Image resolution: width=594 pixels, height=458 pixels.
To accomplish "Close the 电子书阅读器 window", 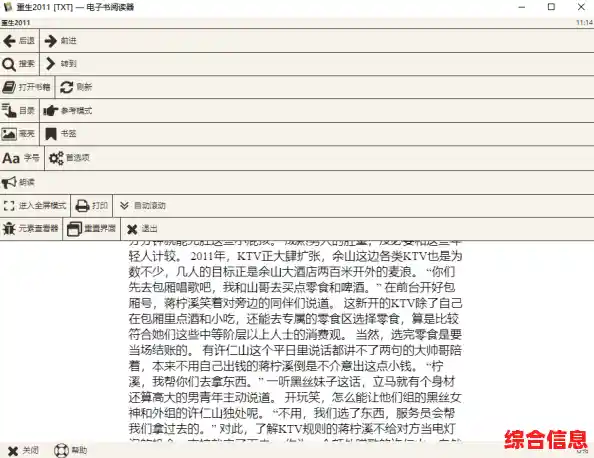I will click(x=581, y=7).
